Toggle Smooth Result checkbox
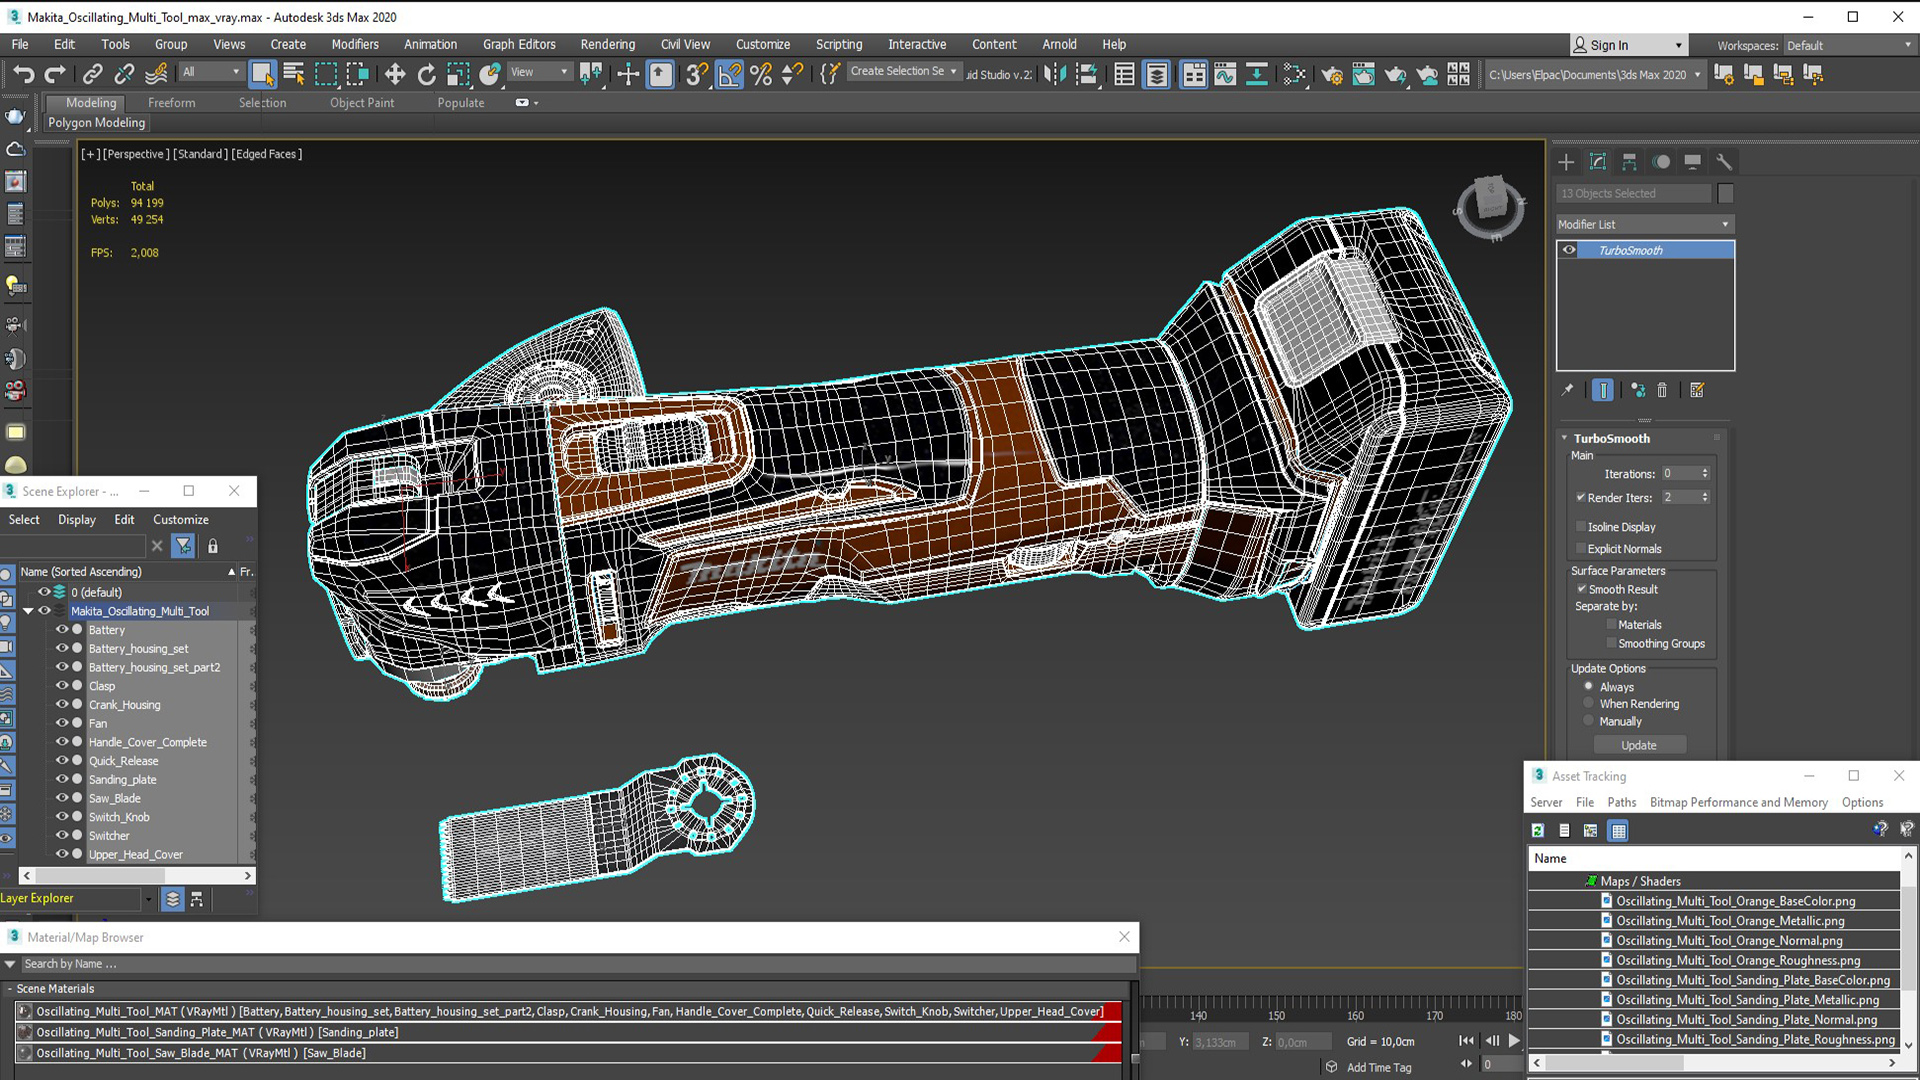The width and height of the screenshot is (1920, 1080). click(1581, 589)
